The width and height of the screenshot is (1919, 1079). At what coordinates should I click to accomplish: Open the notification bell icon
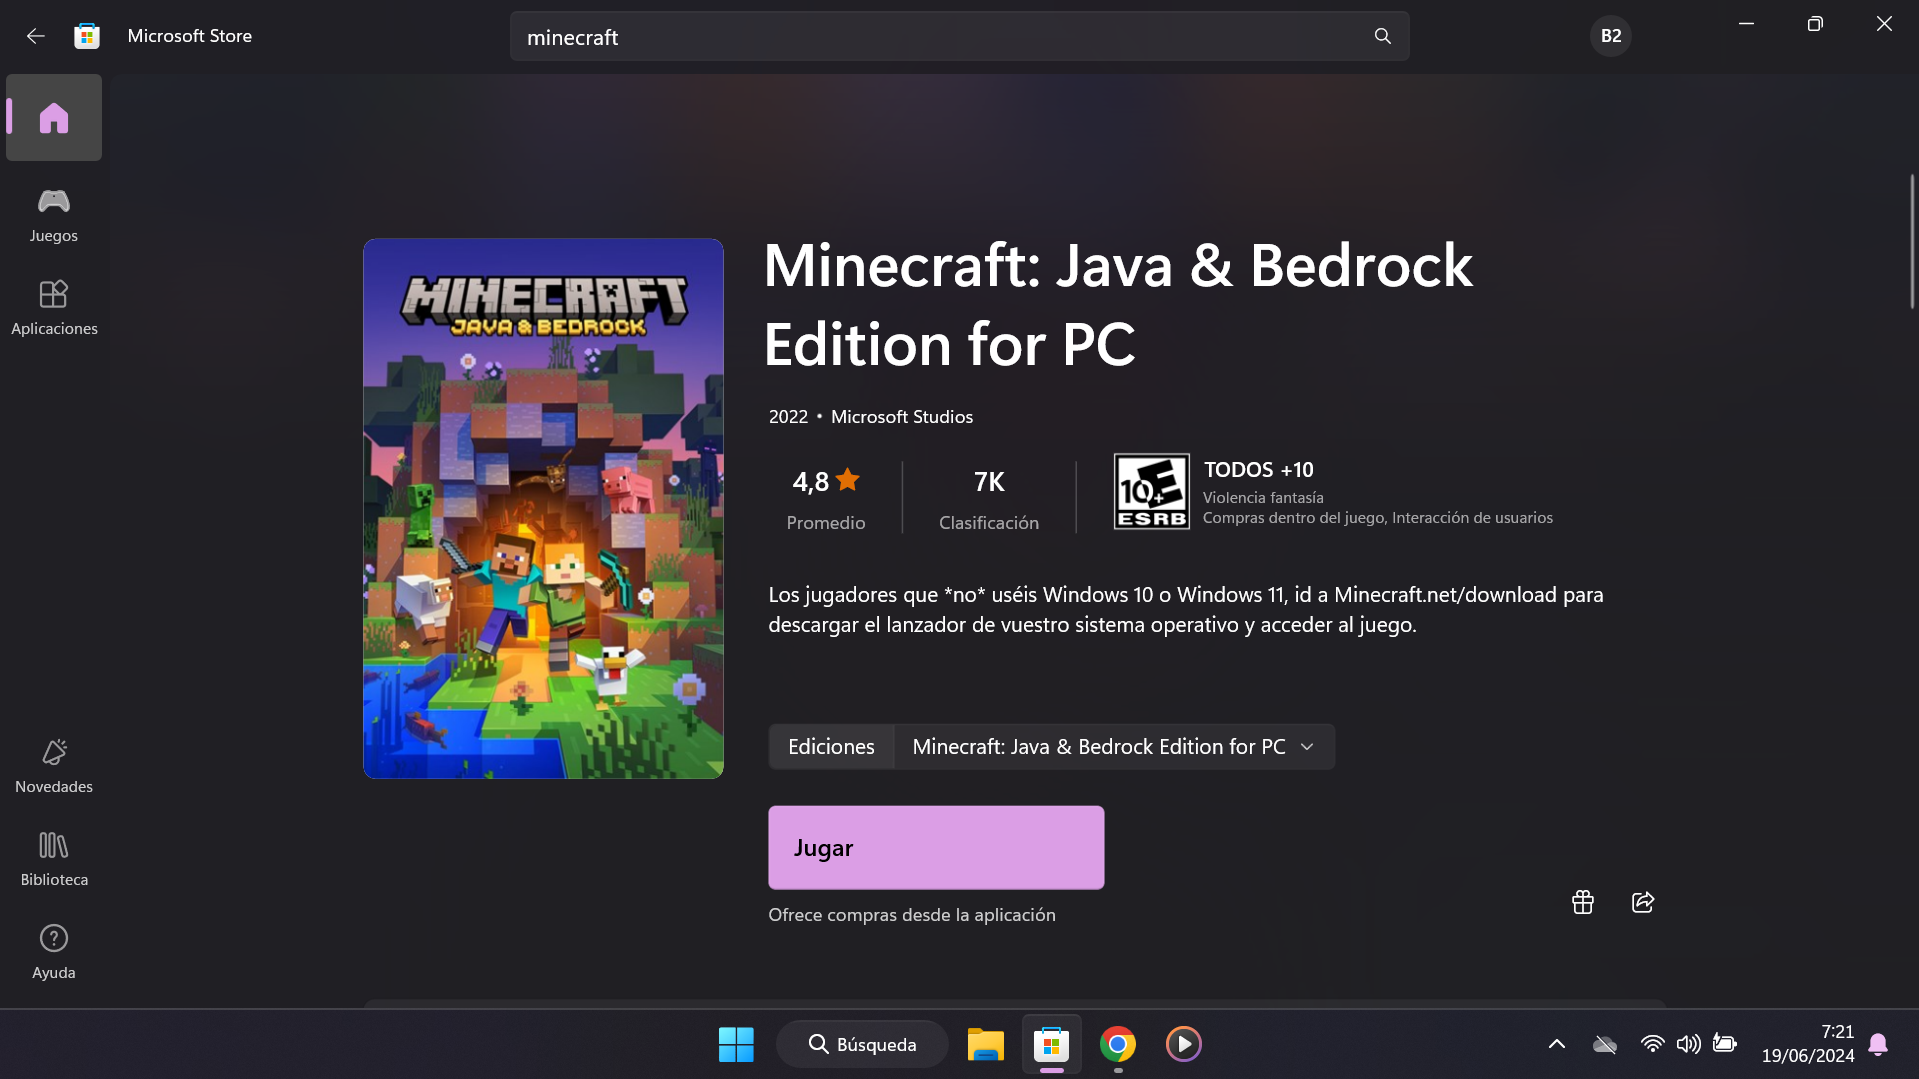1878,1044
